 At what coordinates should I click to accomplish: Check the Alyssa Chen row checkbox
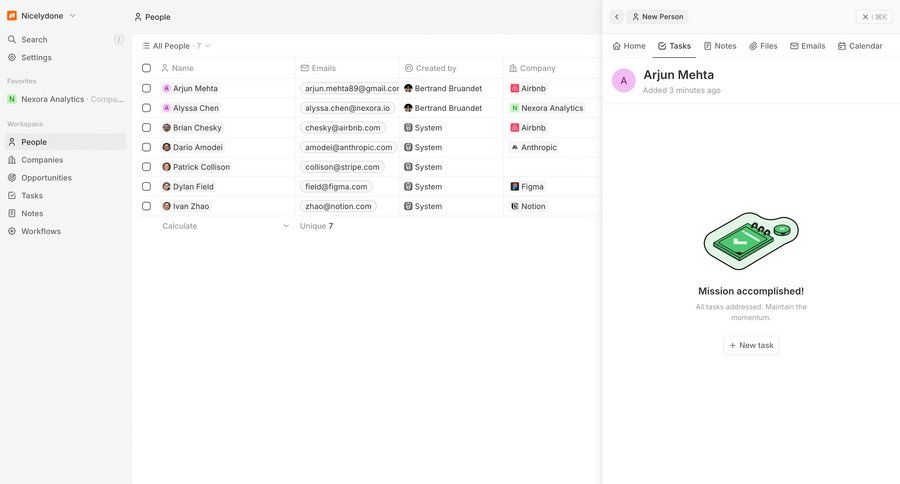point(146,108)
